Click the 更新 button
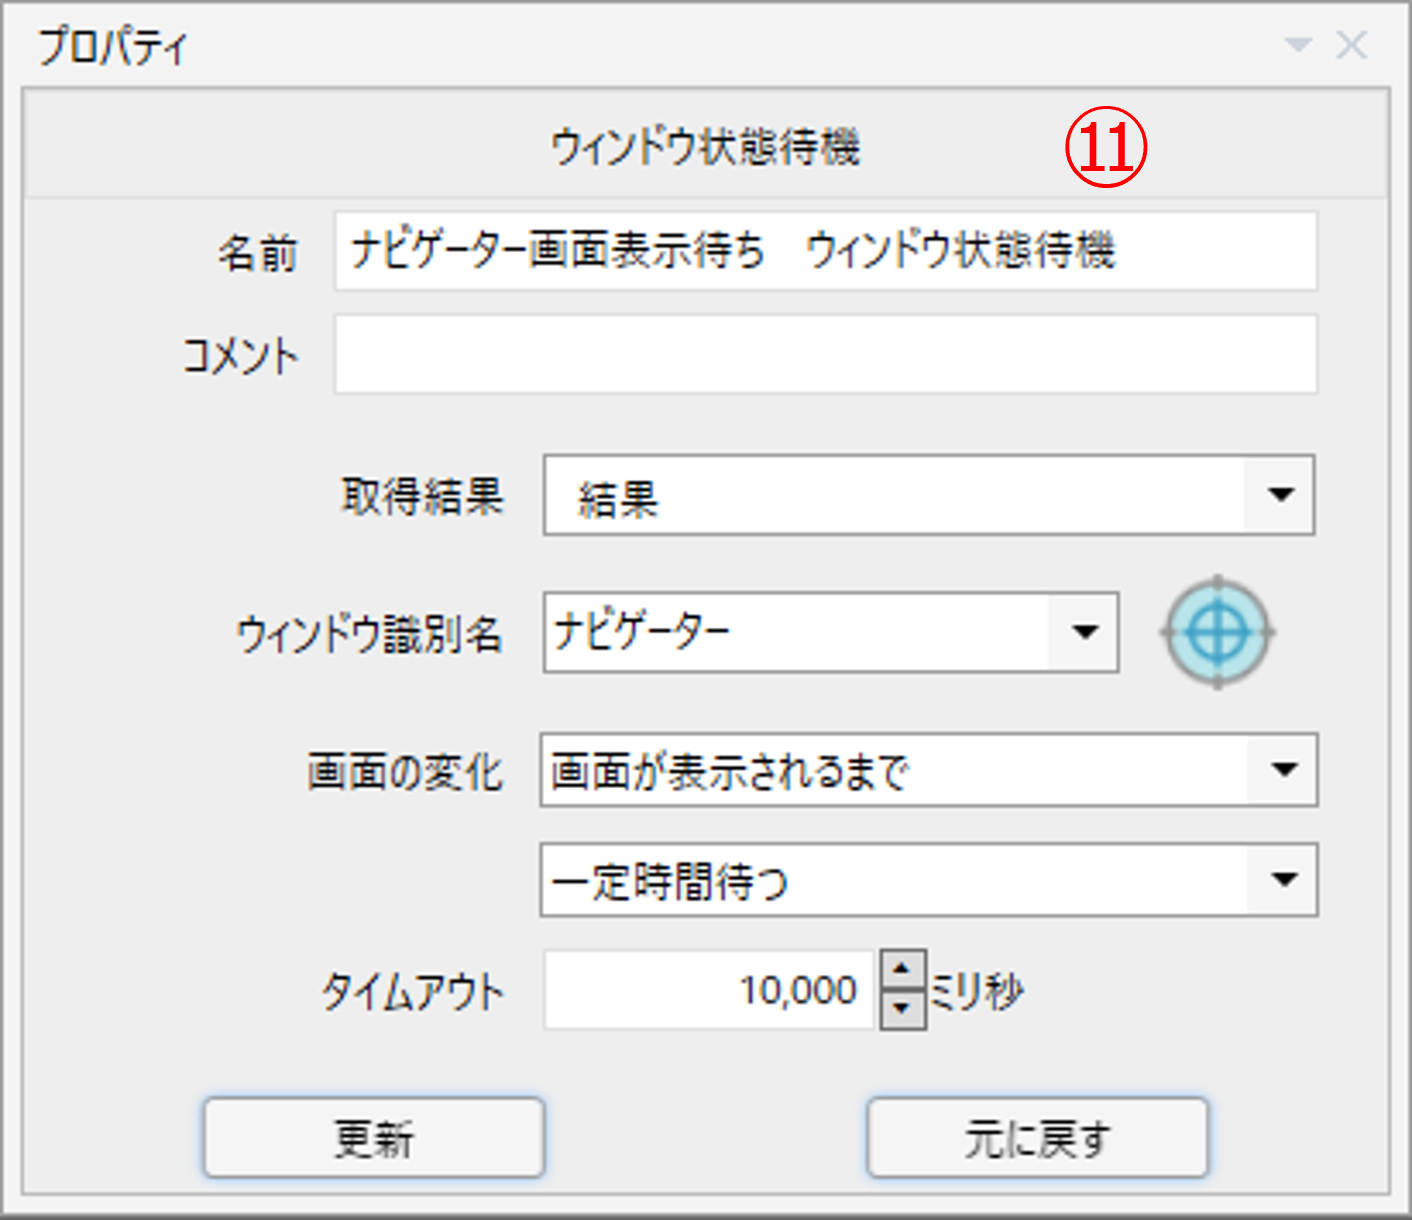This screenshot has width=1412, height=1220. [374, 1138]
